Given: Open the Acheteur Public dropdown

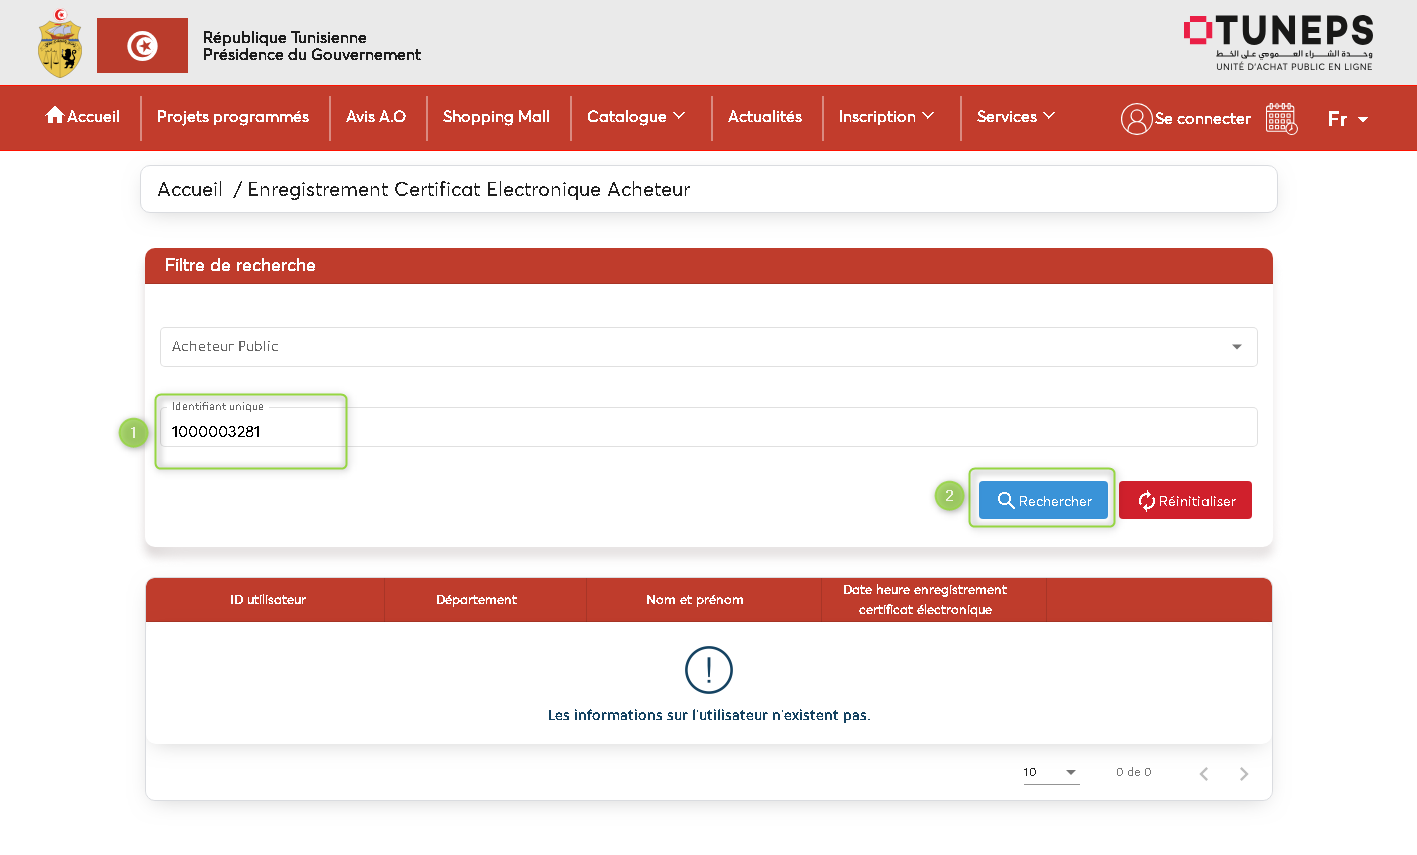Looking at the screenshot, I should coord(708,347).
